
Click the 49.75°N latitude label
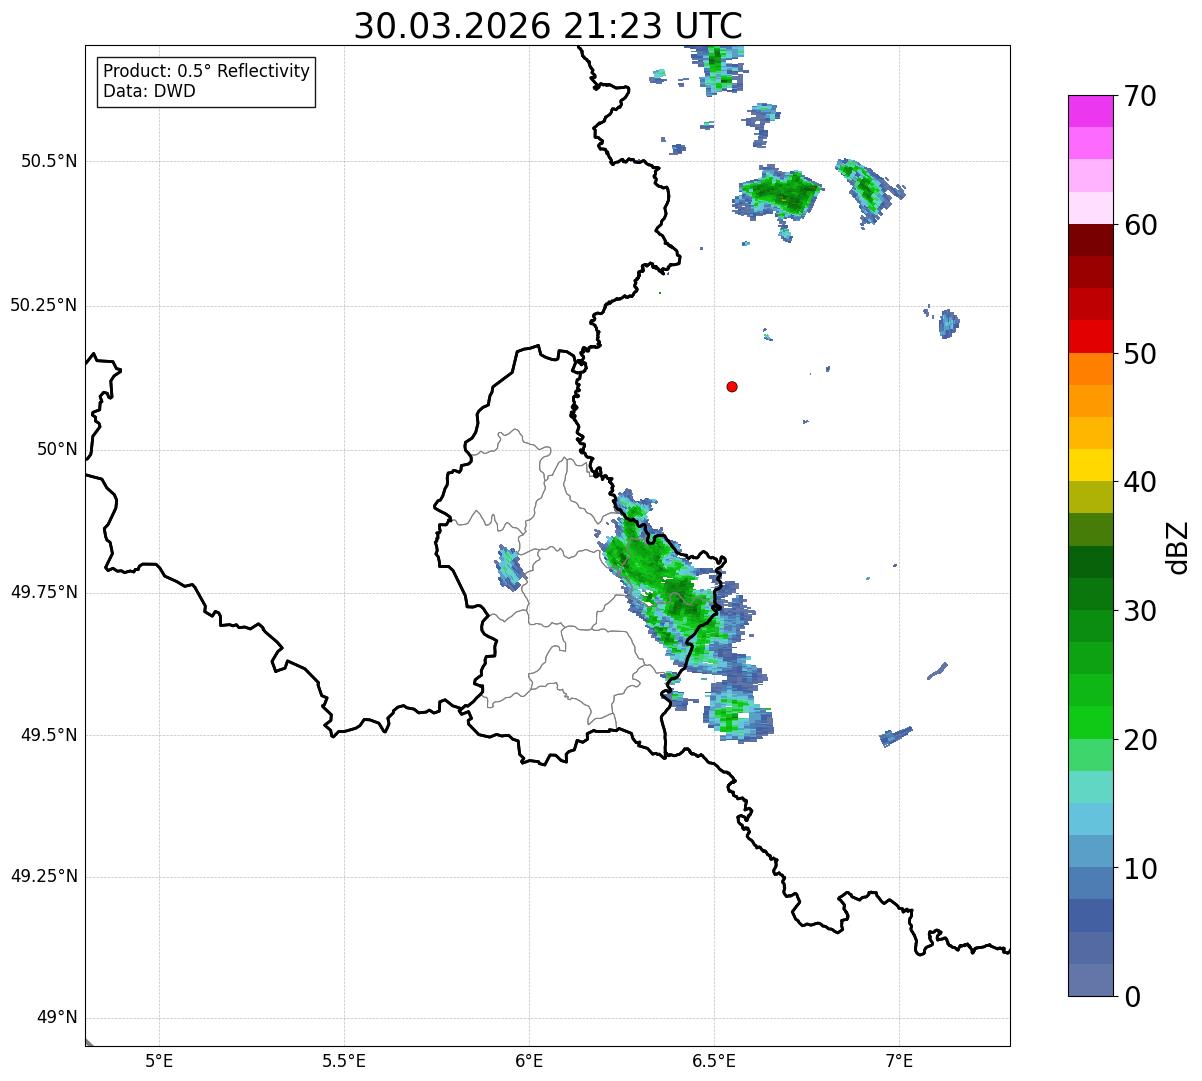point(44,592)
